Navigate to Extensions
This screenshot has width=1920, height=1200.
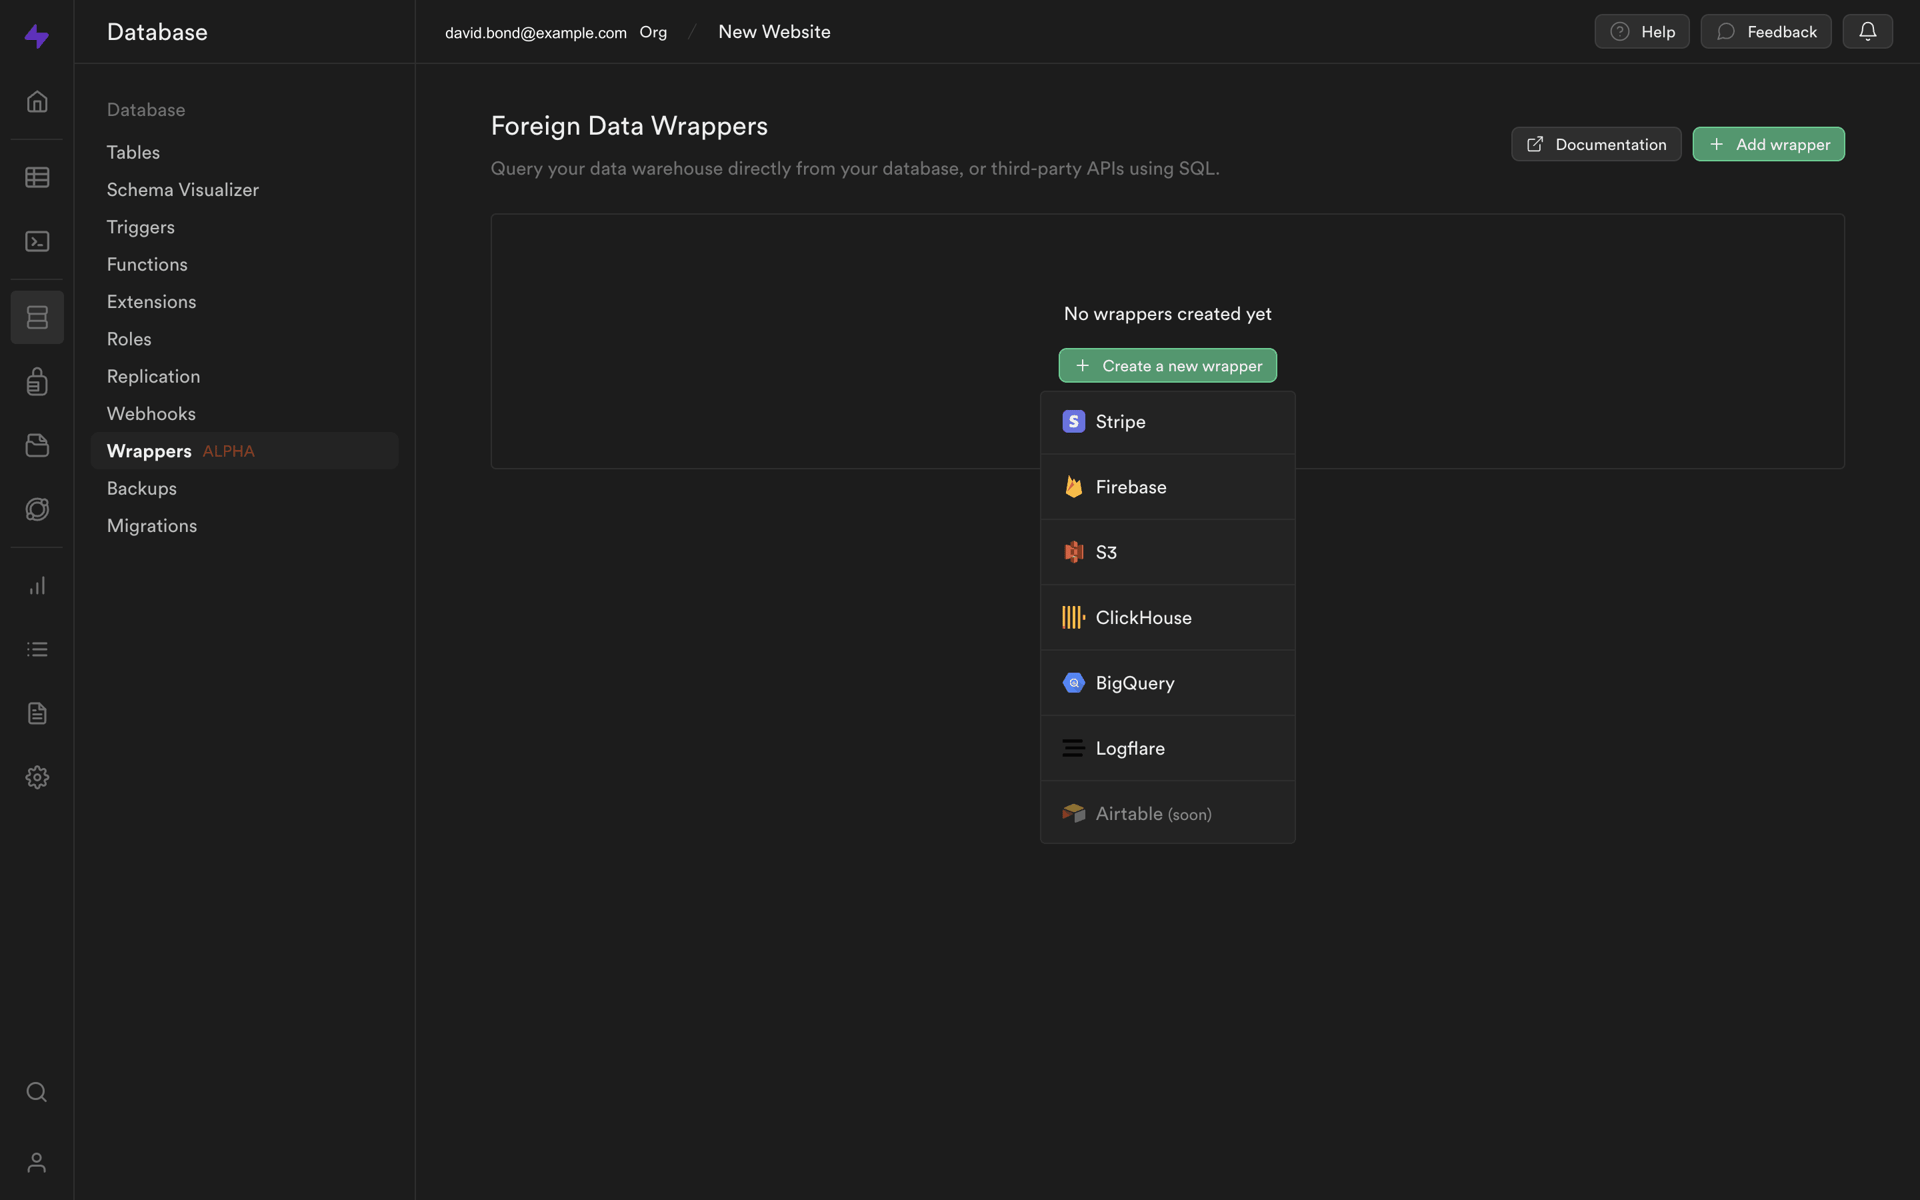(151, 301)
